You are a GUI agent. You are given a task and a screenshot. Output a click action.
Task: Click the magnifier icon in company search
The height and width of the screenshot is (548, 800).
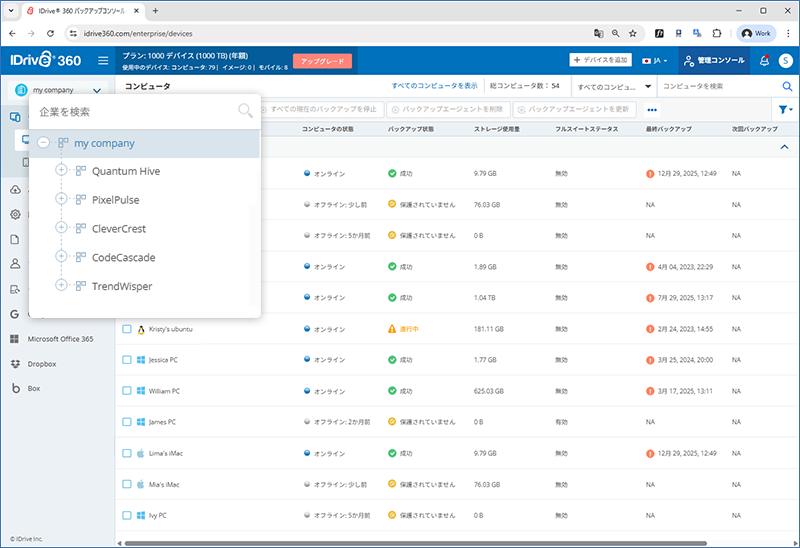pos(245,111)
